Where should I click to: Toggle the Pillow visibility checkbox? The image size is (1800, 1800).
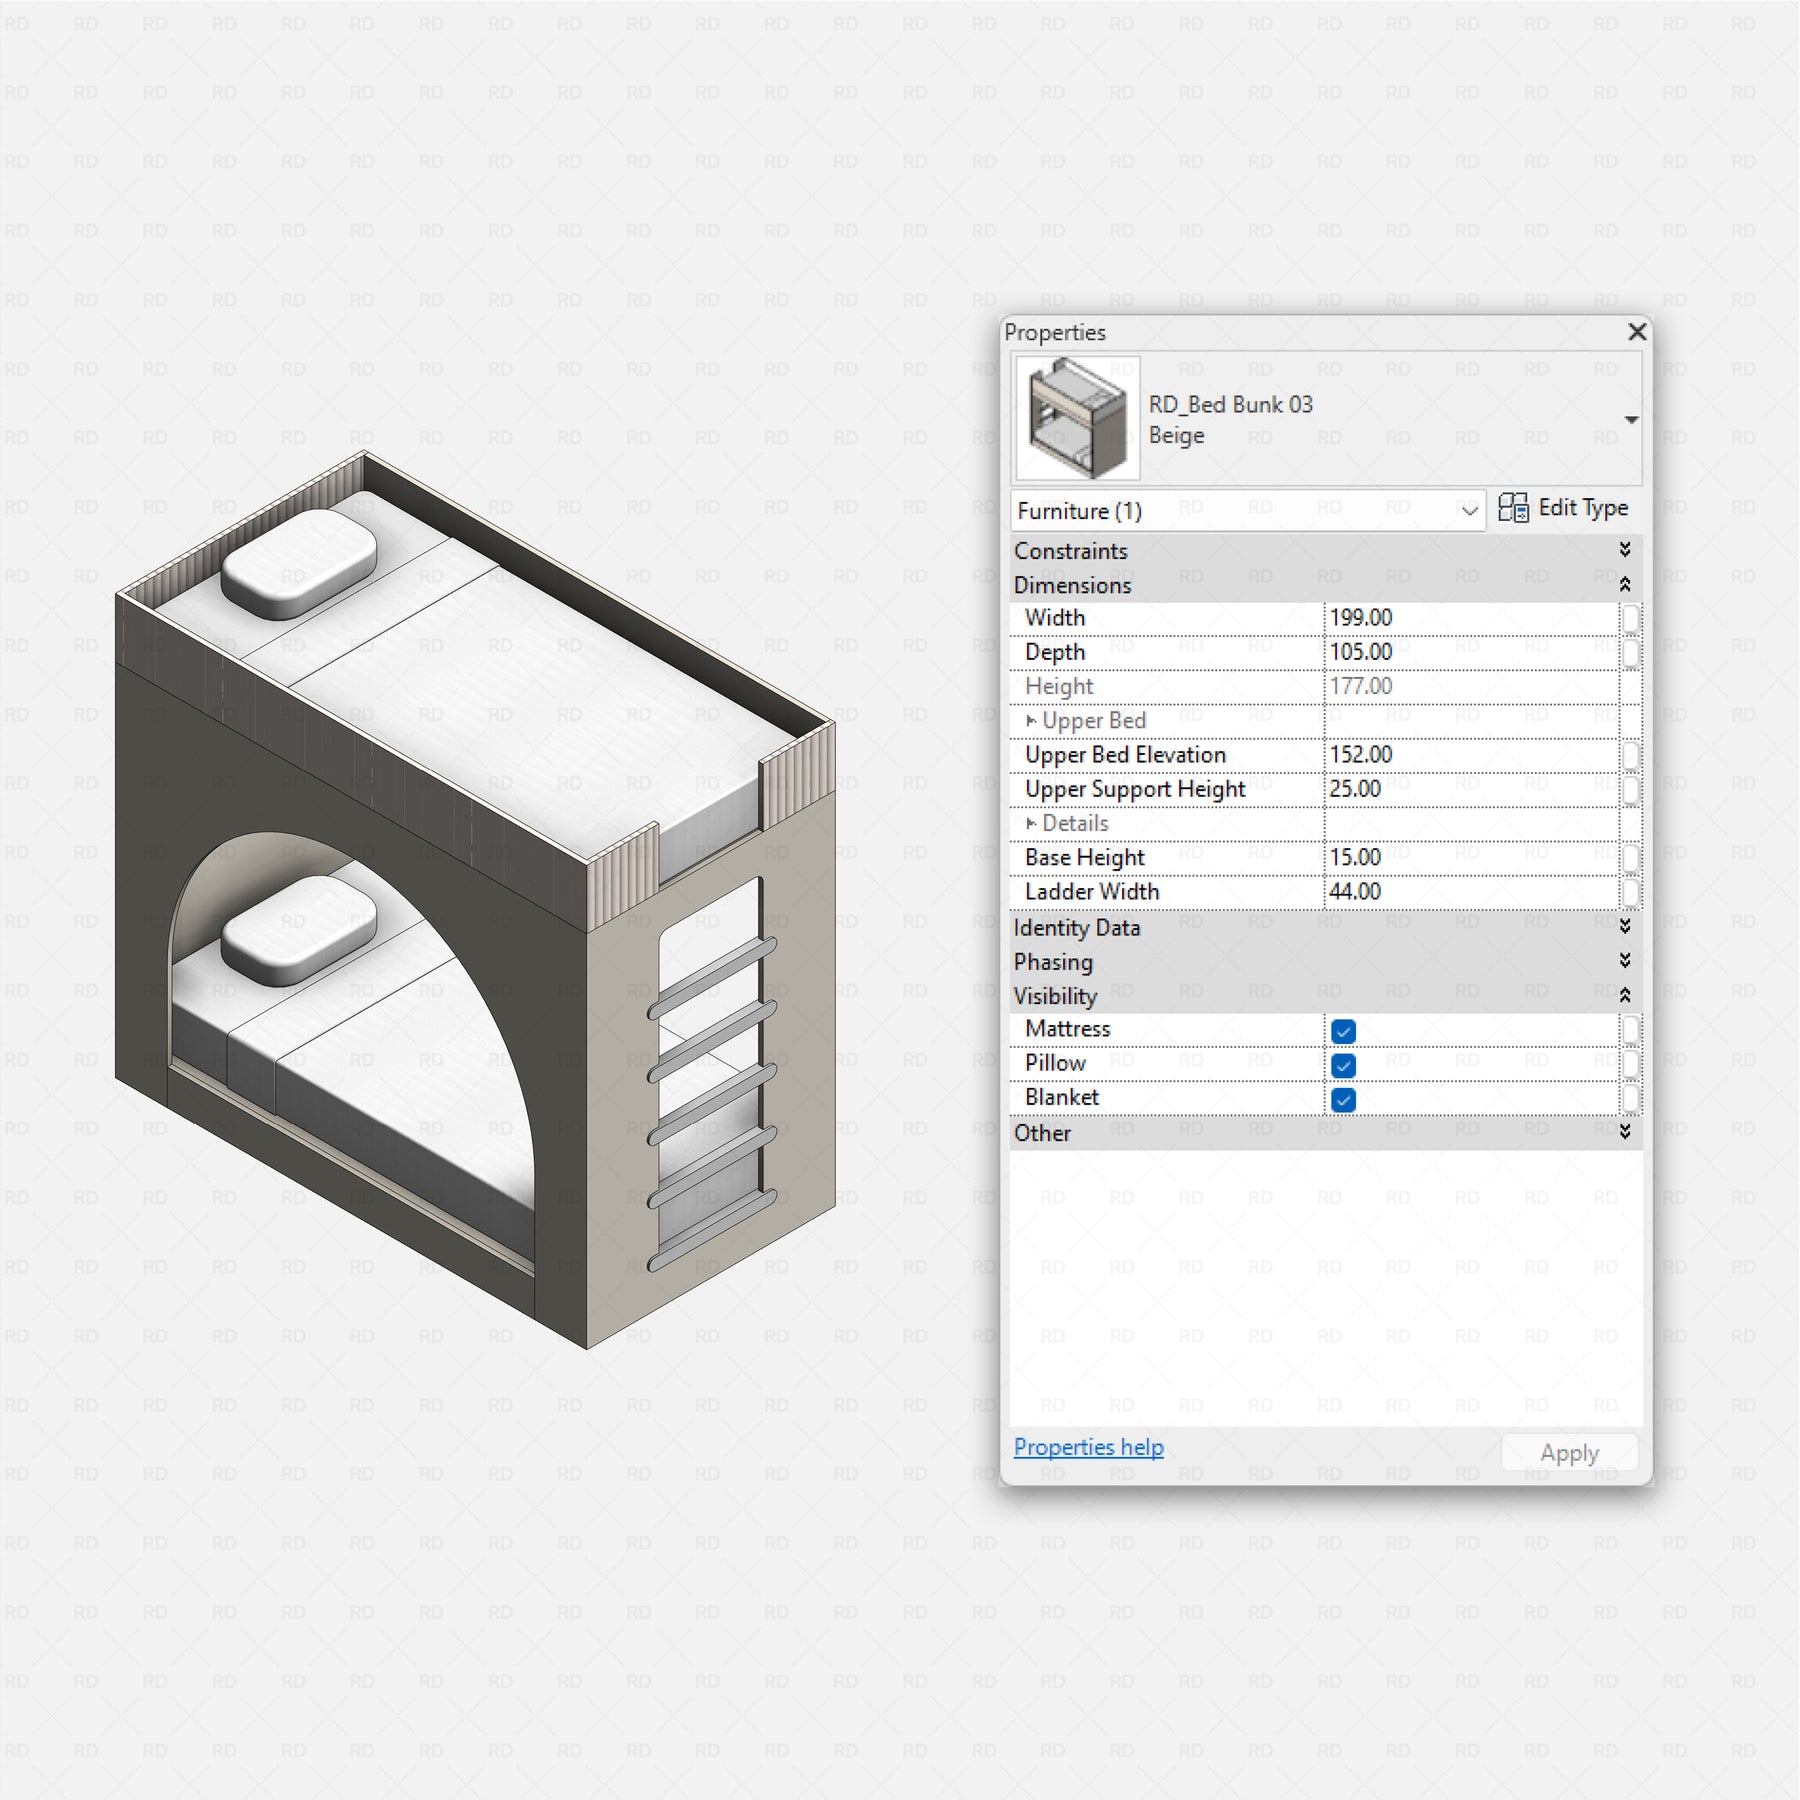point(1343,1065)
